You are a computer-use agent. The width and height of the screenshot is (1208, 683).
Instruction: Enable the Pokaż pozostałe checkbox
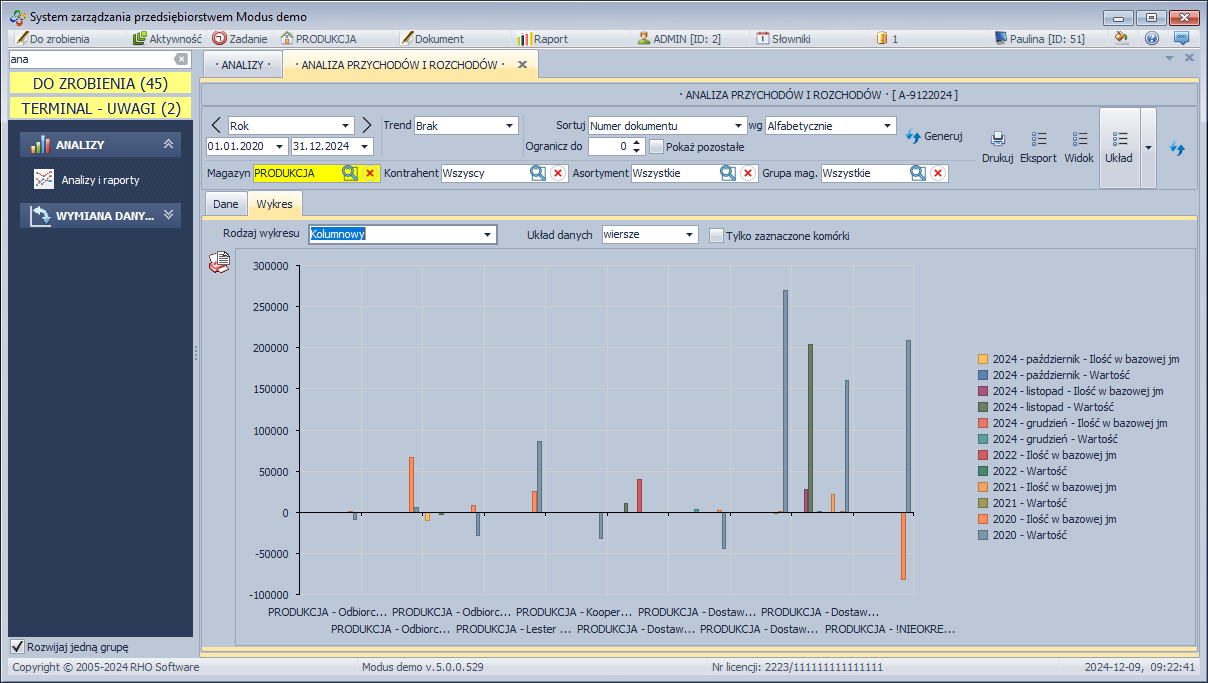[657, 147]
